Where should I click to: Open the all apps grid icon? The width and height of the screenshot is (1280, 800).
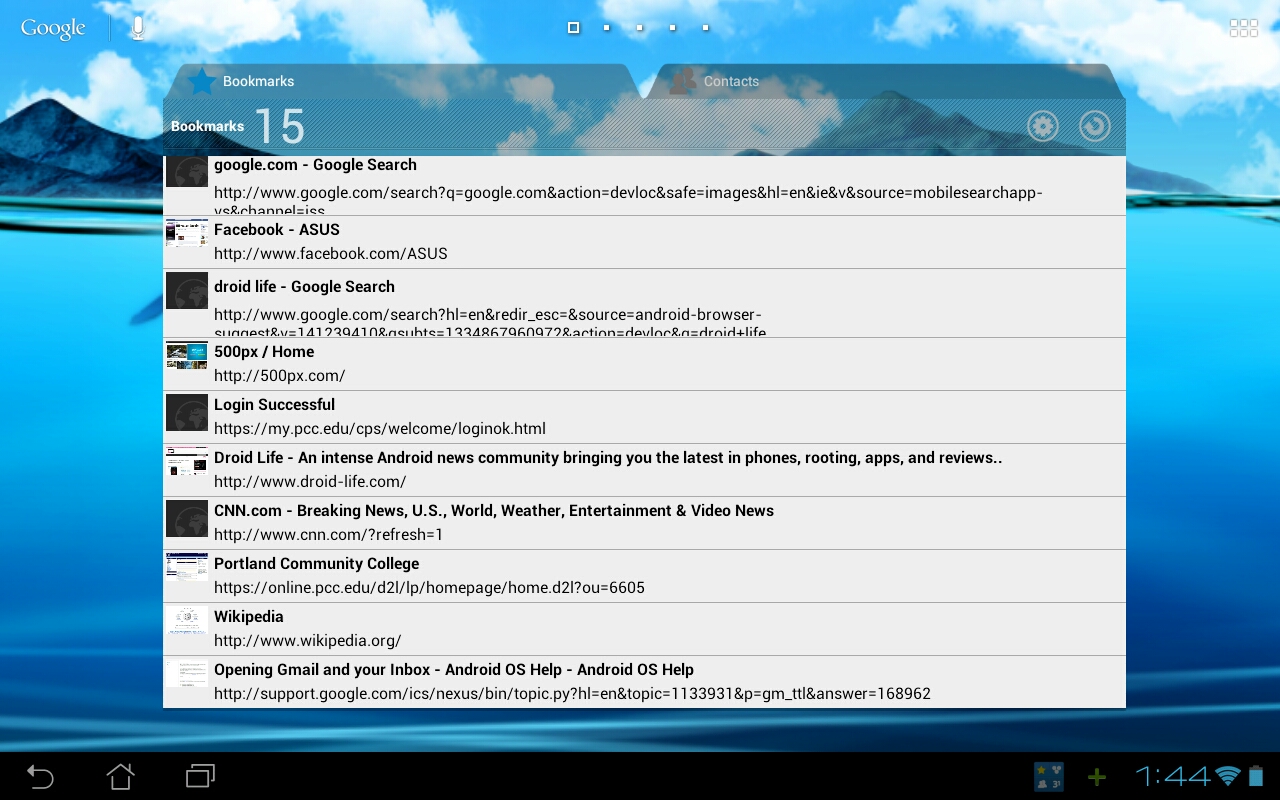tap(1244, 28)
